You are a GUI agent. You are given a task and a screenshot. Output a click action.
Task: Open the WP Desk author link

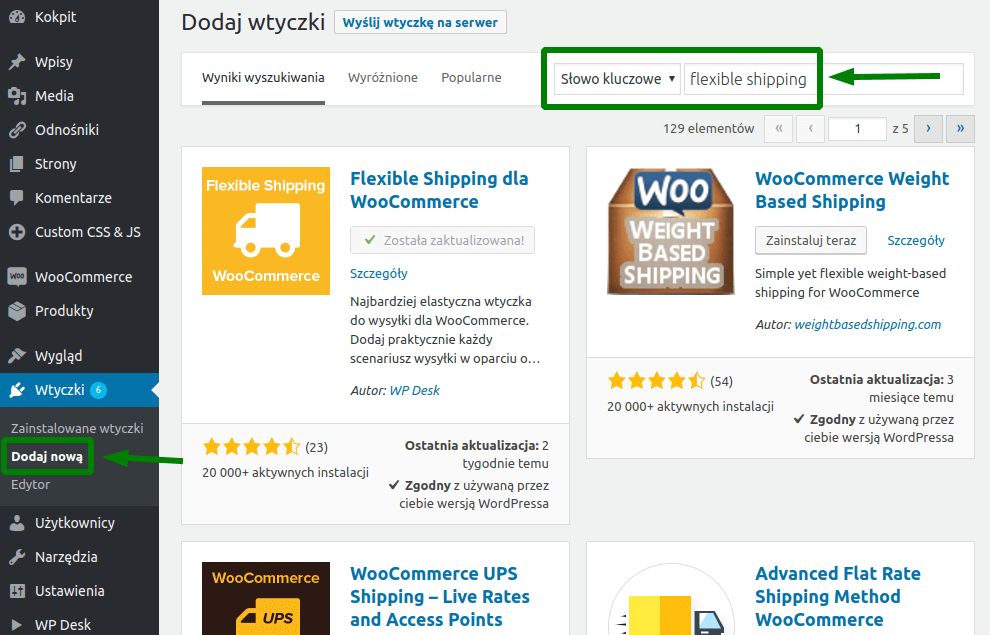[x=414, y=390]
